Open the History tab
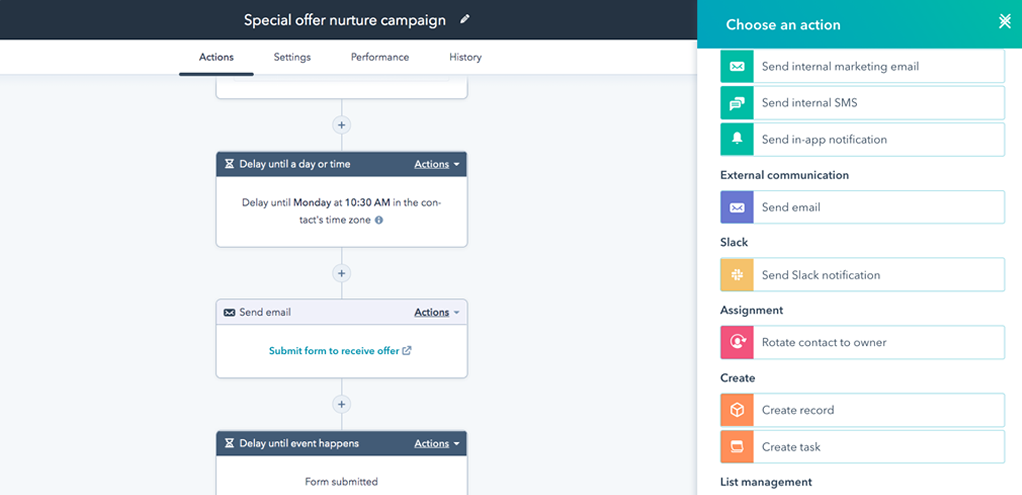The width and height of the screenshot is (1022, 495). 465,57
